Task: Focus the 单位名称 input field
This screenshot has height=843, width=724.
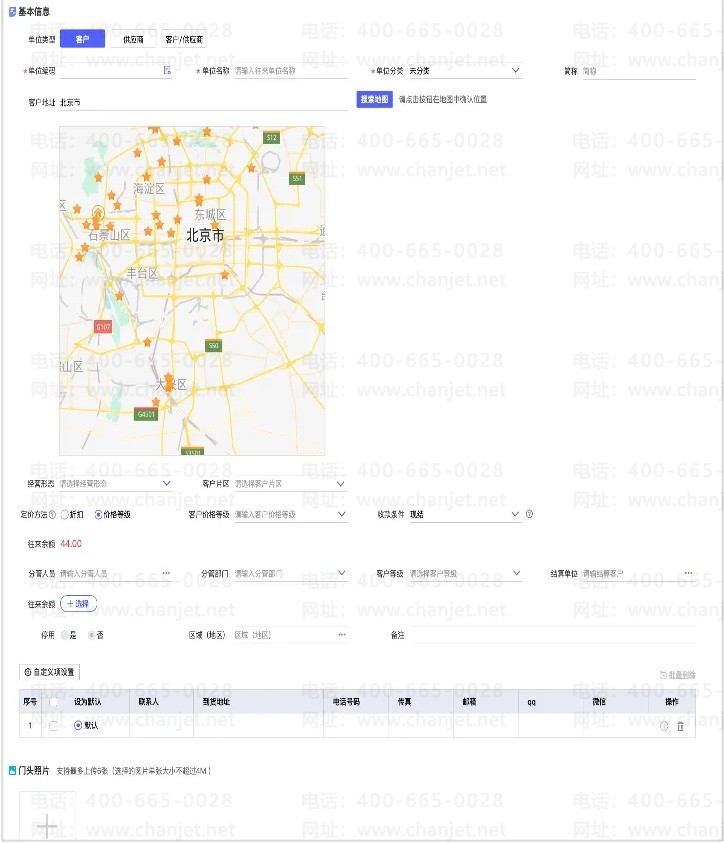Action: click(x=290, y=70)
